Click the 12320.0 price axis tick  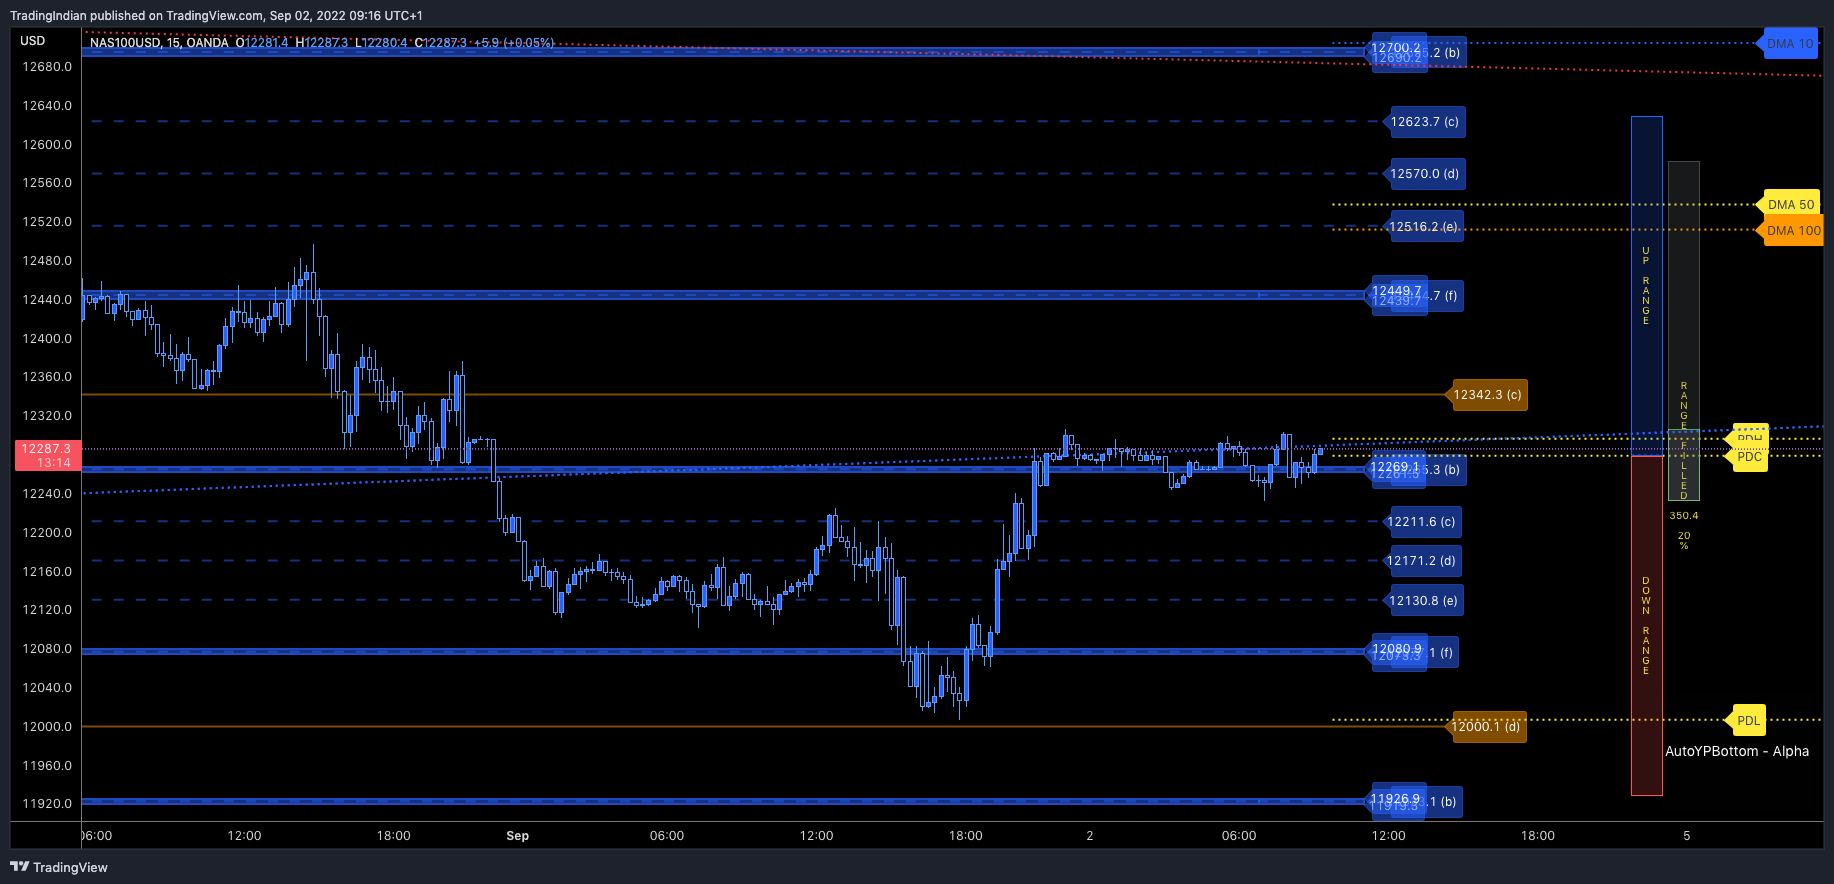(x=47, y=416)
